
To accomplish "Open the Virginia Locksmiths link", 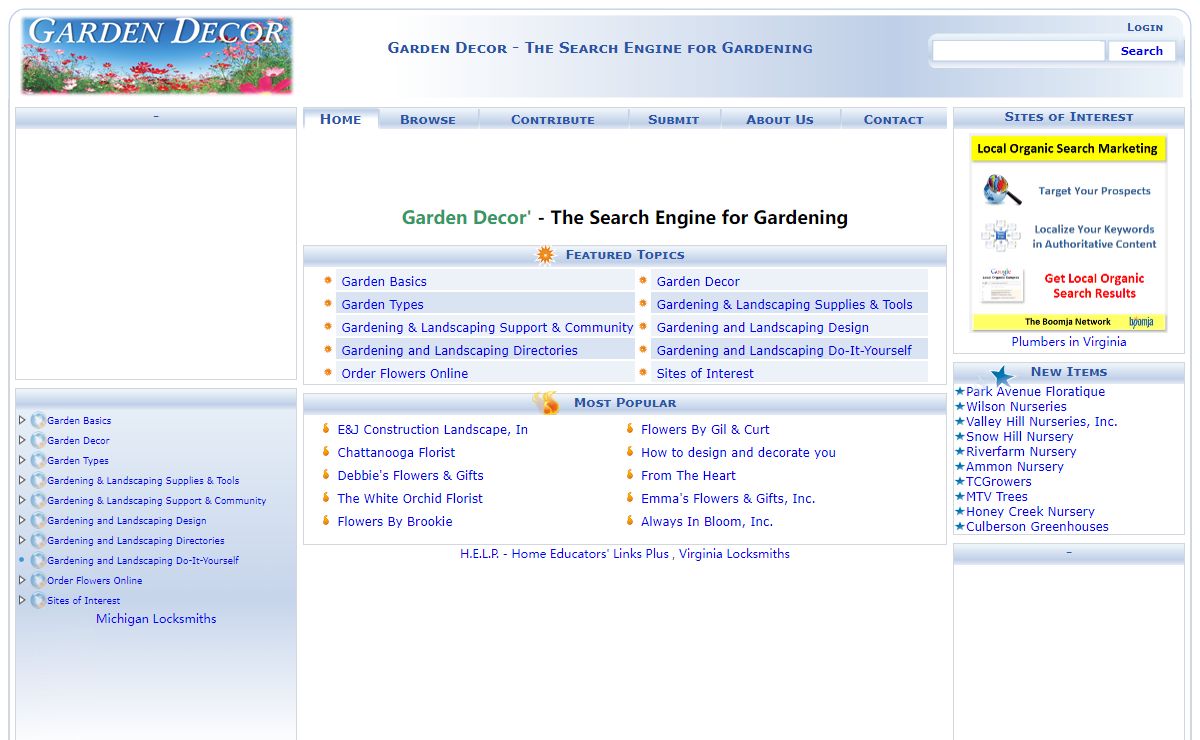I will click(734, 554).
